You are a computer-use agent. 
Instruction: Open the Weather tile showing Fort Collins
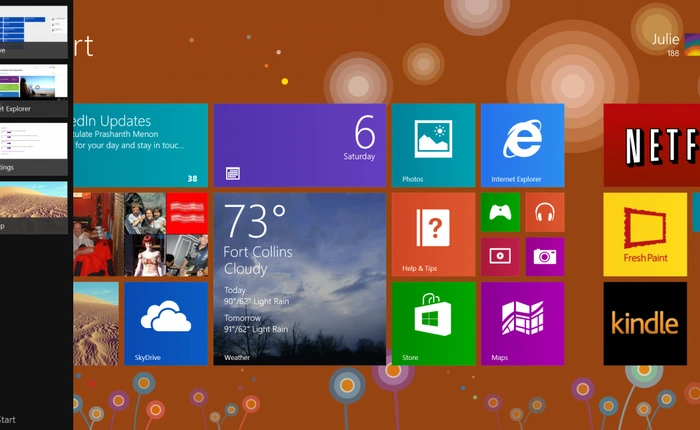pyautogui.click(x=300, y=279)
